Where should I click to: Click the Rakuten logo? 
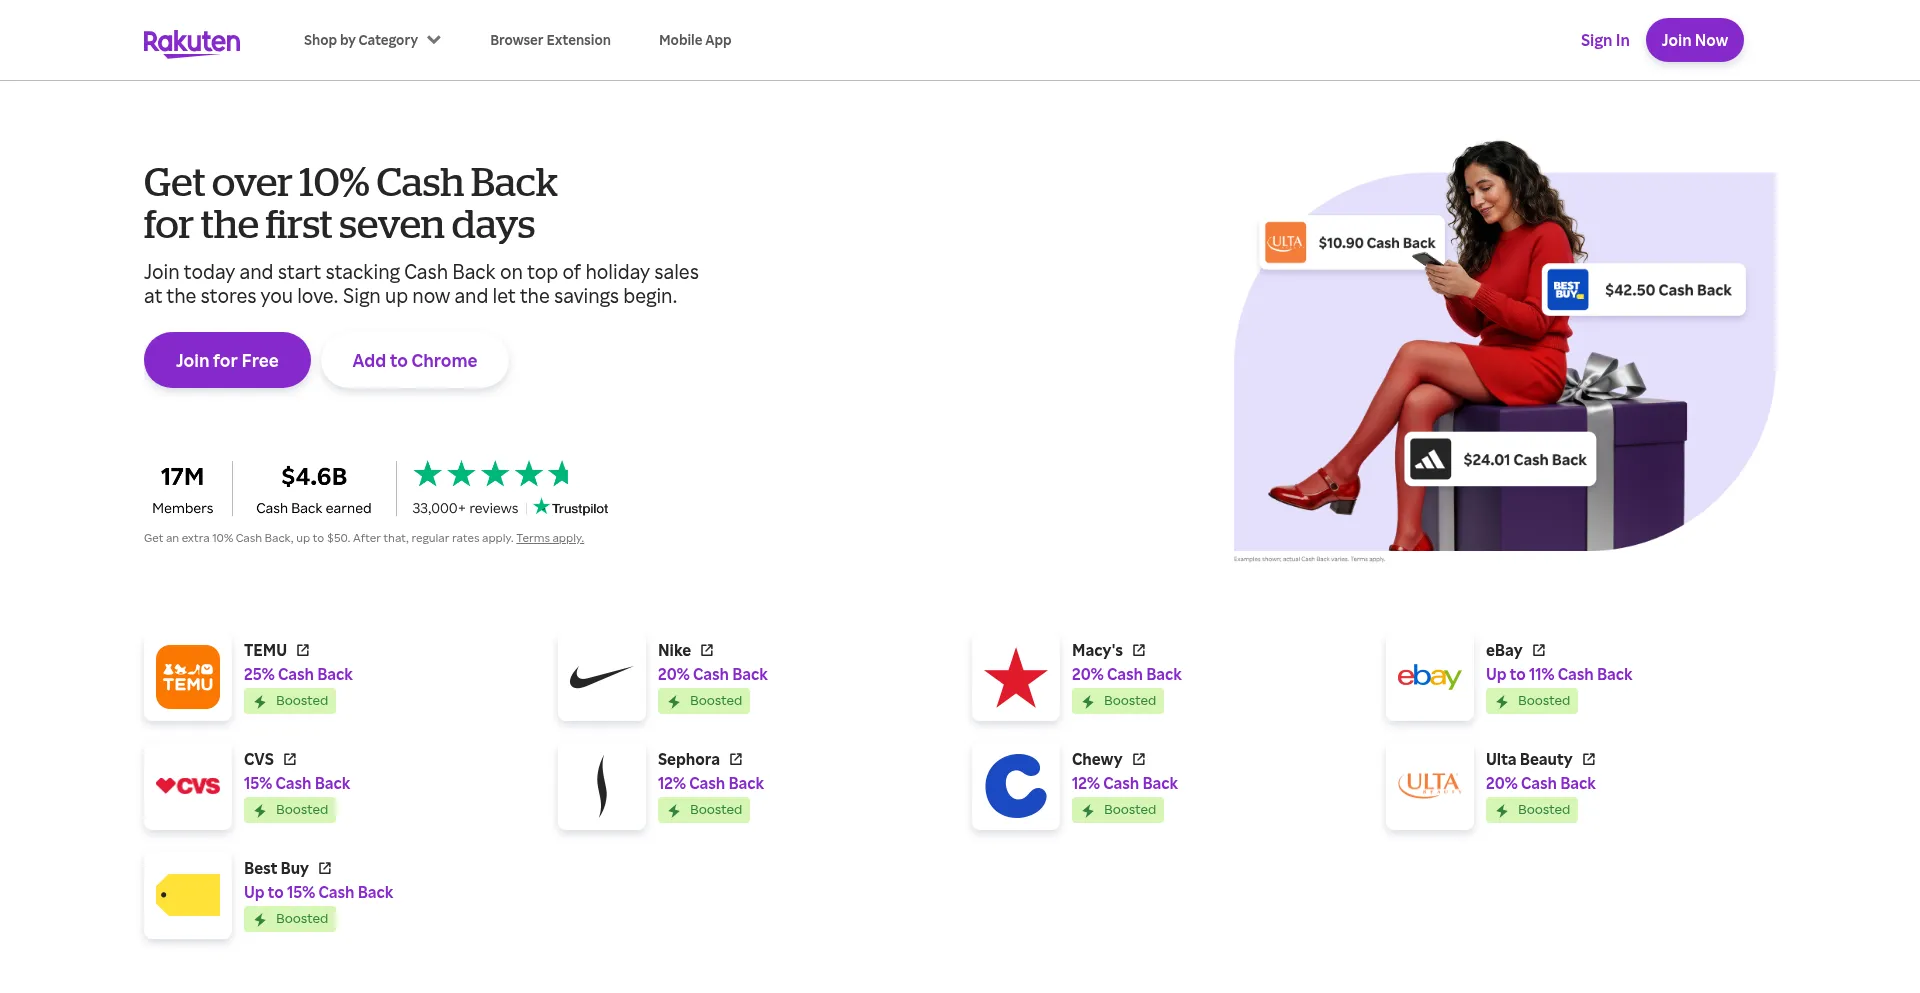click(x=192, y=42)
